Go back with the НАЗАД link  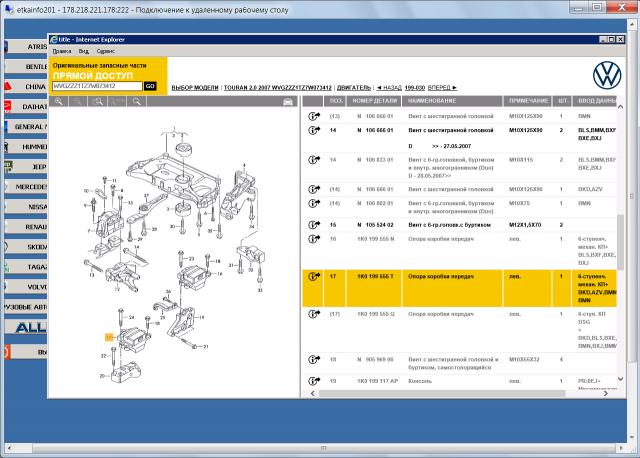[x=389, y=88]
